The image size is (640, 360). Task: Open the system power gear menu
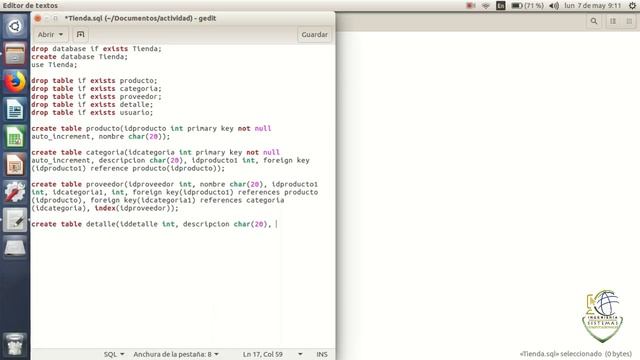click(x=632, y=6)
